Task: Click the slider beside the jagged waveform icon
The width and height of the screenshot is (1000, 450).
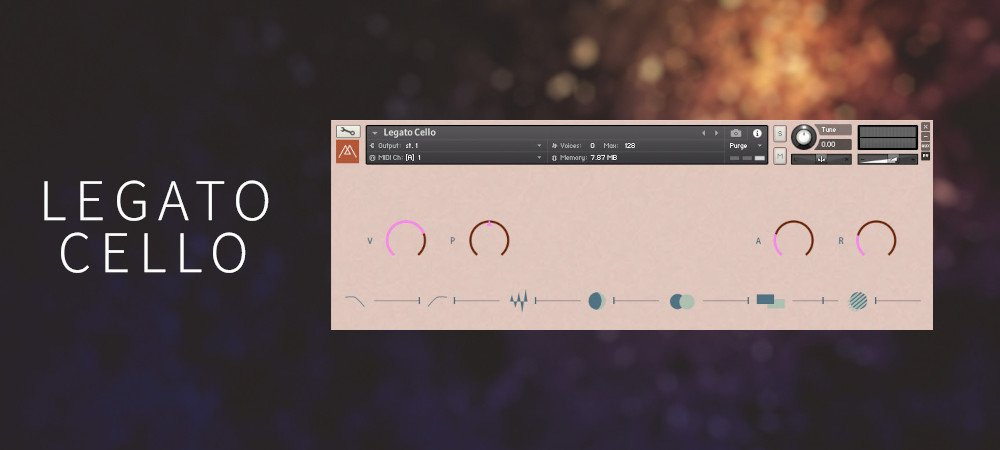Action: 557,300
